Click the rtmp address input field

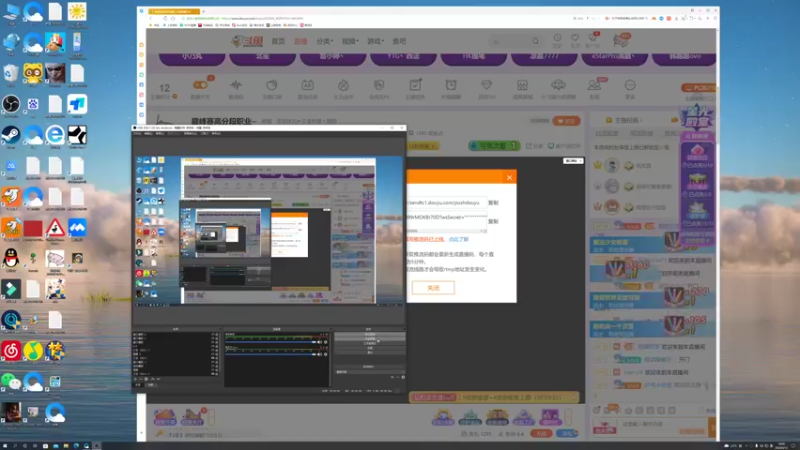446,203
